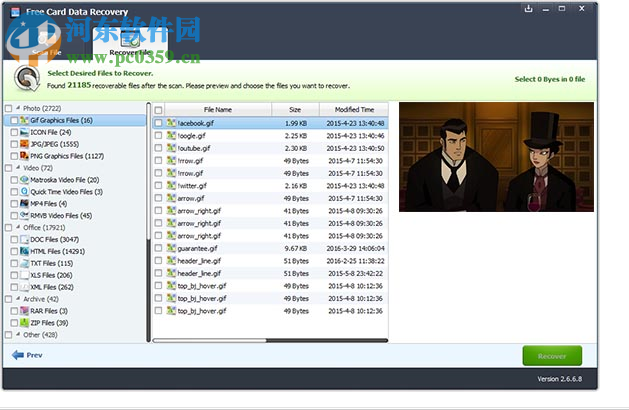629x410 pixels.
Task: Click the HTML Files type icon
Action: pyautogui.click(x=24, y=252)
